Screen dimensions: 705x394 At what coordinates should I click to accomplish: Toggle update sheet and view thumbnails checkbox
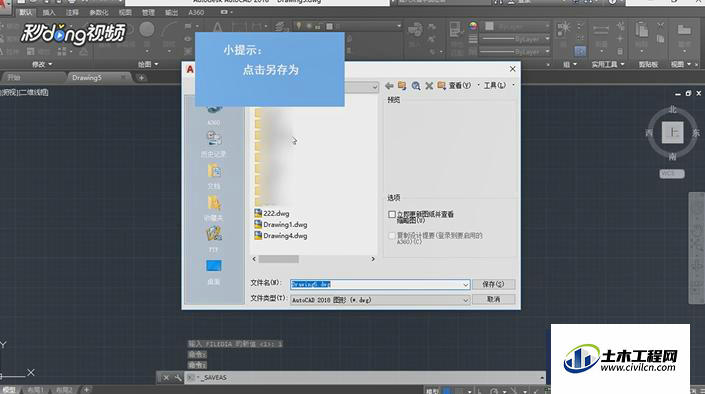click(392, 215)
